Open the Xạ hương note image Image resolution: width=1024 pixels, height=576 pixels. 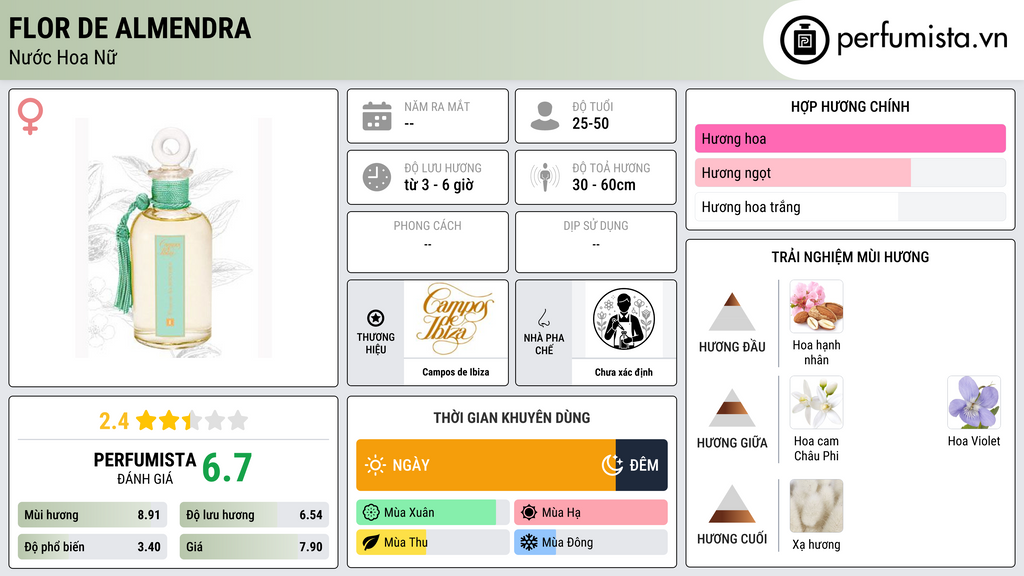[x=816, y=505]
